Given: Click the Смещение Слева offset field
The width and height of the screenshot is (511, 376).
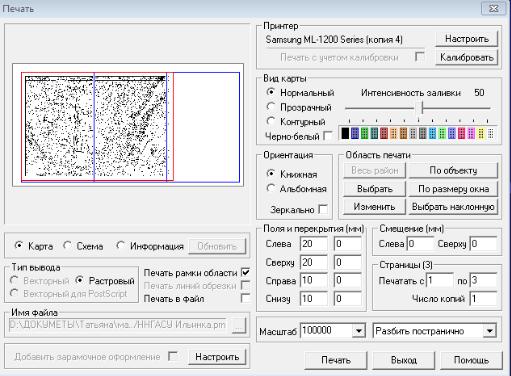Looking at the screenshot, I should tap(420, 244).
